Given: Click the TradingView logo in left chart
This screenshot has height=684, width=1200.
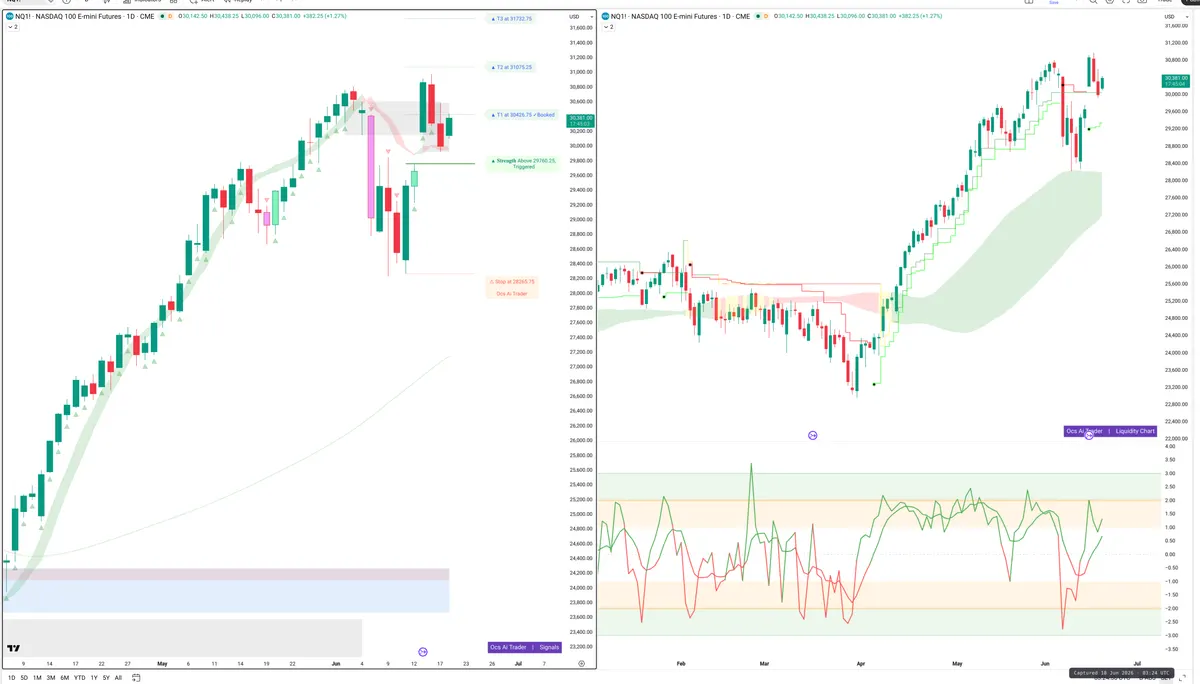Looking at the screenshot, I should click(14, 650).
